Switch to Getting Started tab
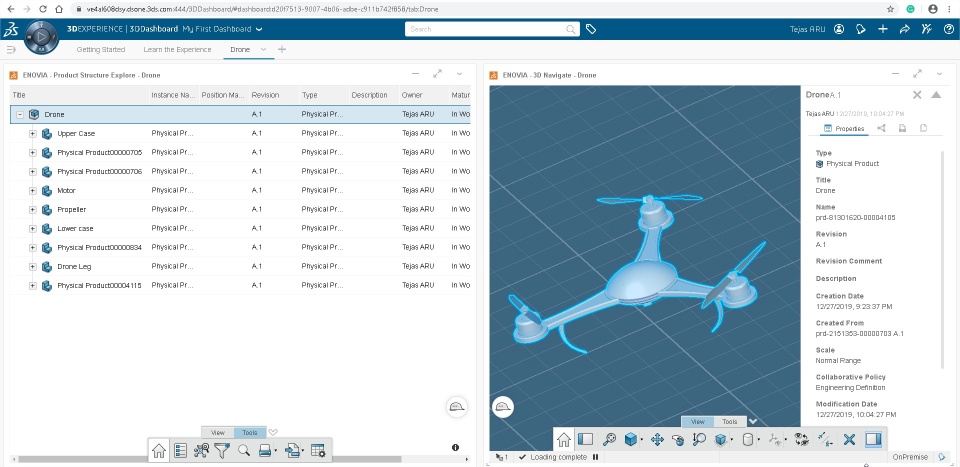 point(100,50)
